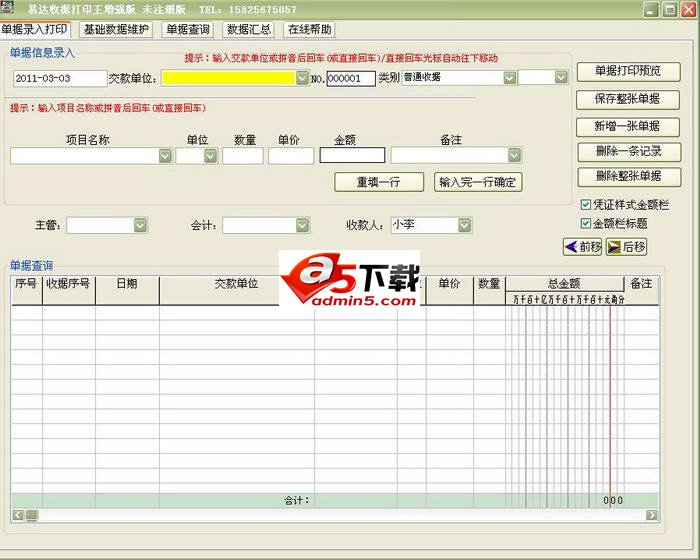The height and width of the screenshot is (560, 700).
Task: Click the 金额 input field
Action: point(352,155)
